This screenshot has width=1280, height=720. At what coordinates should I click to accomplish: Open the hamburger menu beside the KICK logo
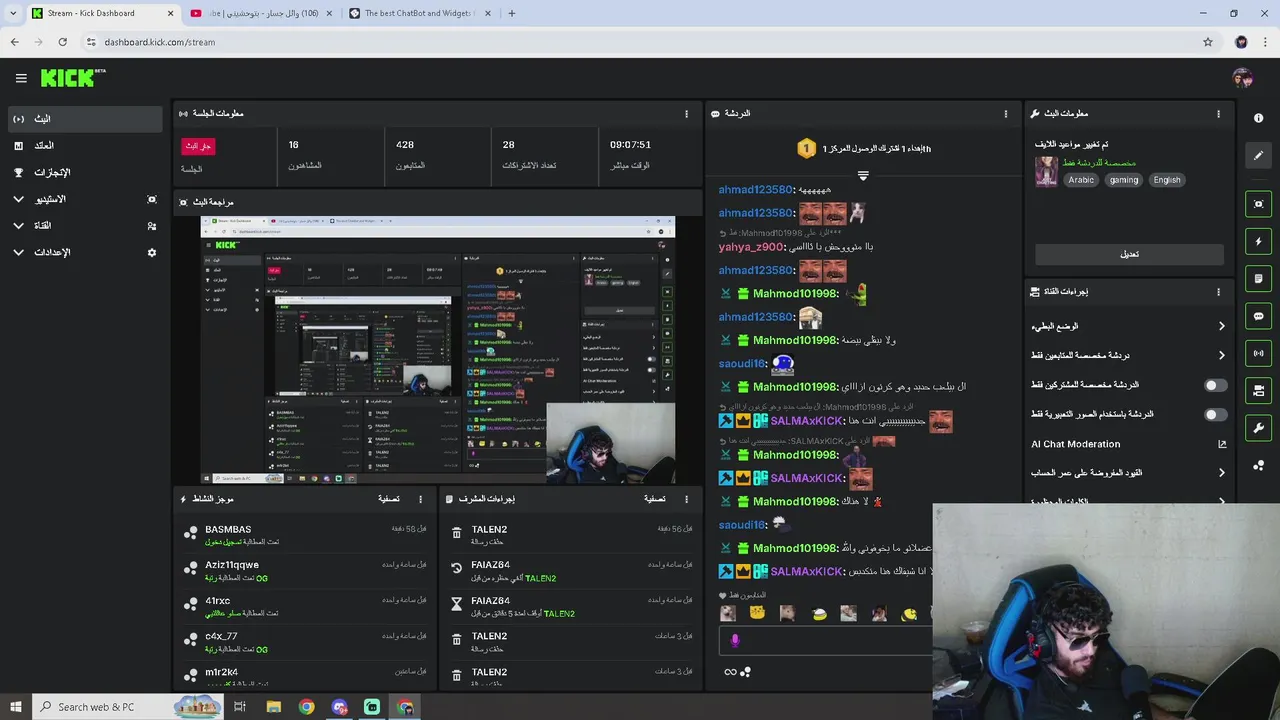pyautogui.click(x=21, y=78)
